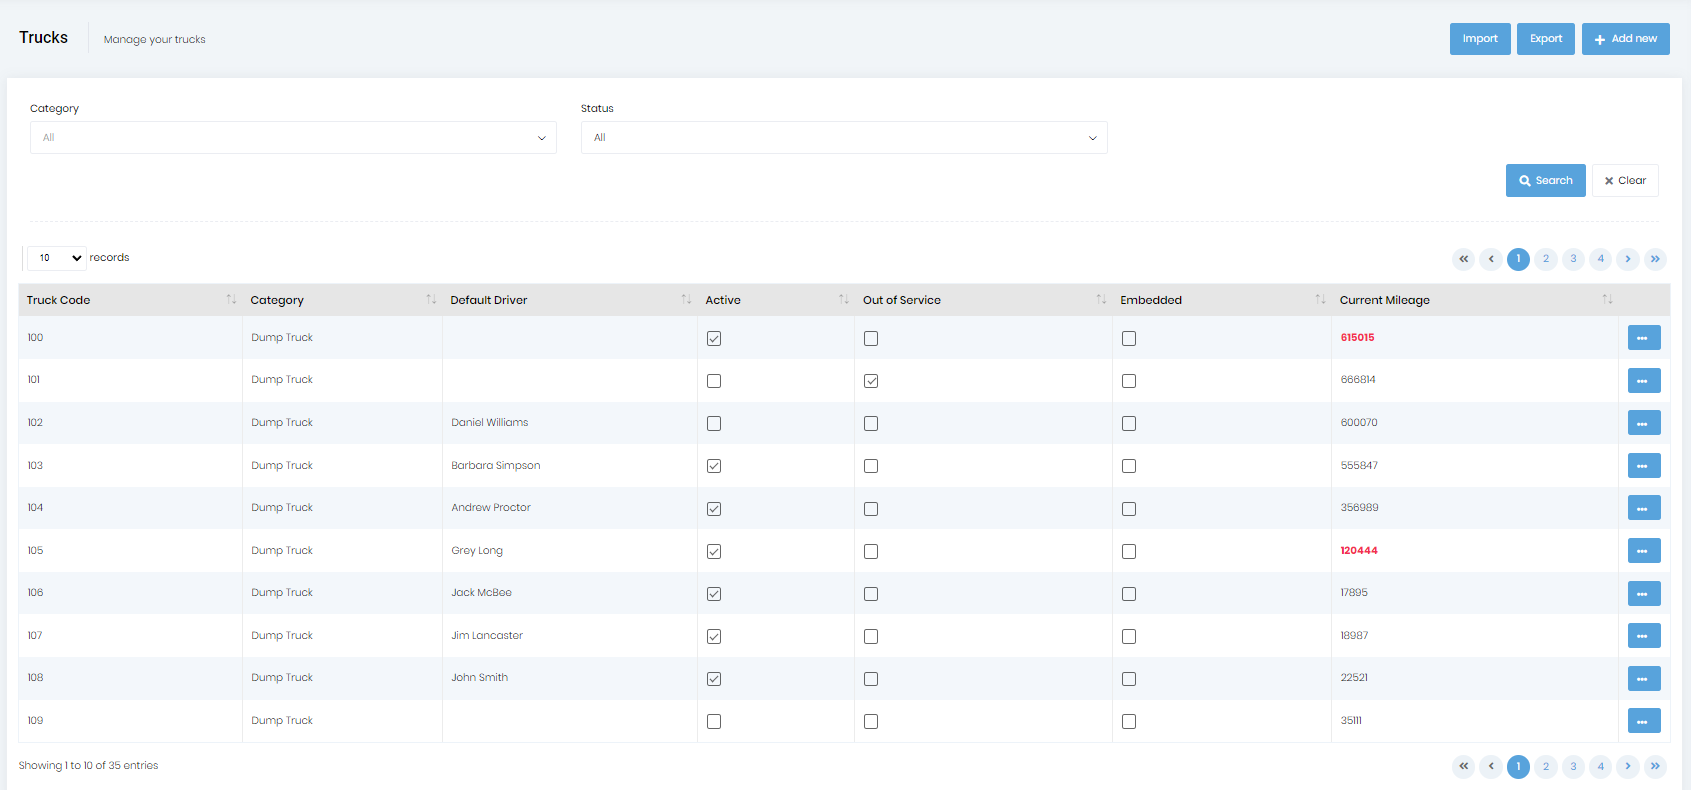Open truck code 104 link
Image resolution: width=1691 pixels, height=790 pixels.
(x=35, y=508)
